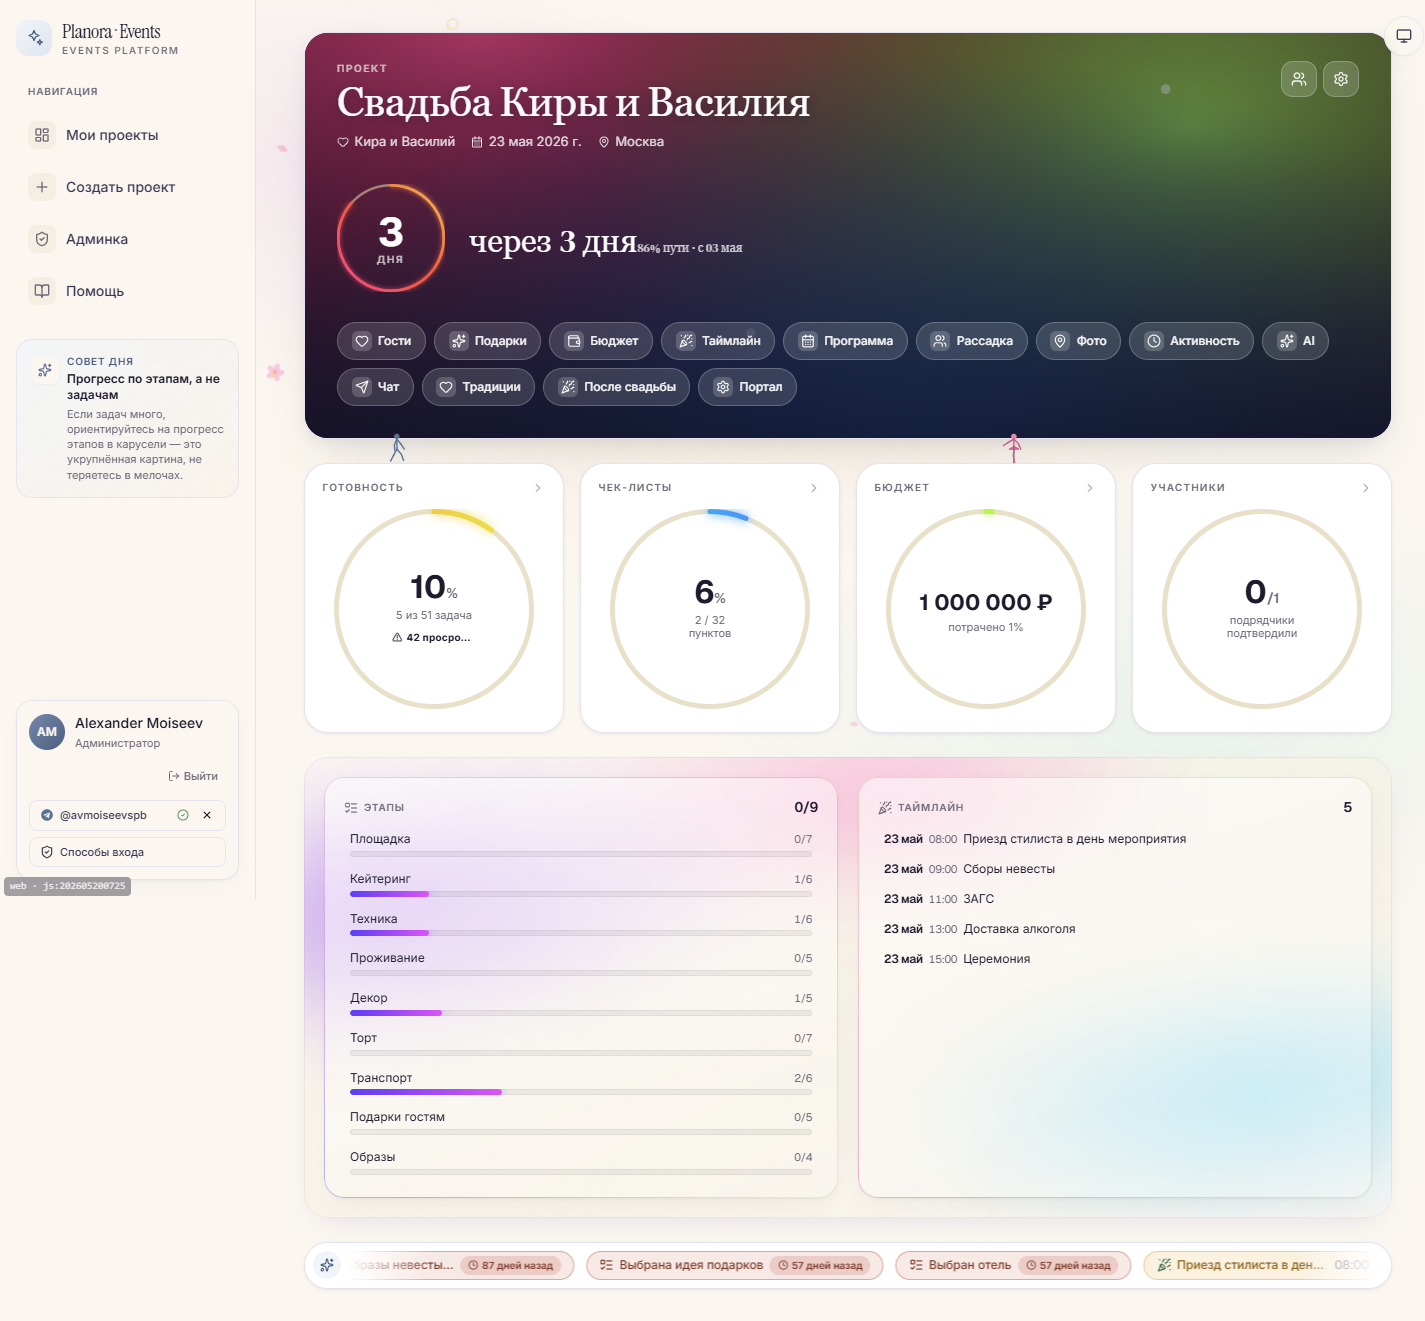Click the Участники 0/1 ring

click(1262, 609)
